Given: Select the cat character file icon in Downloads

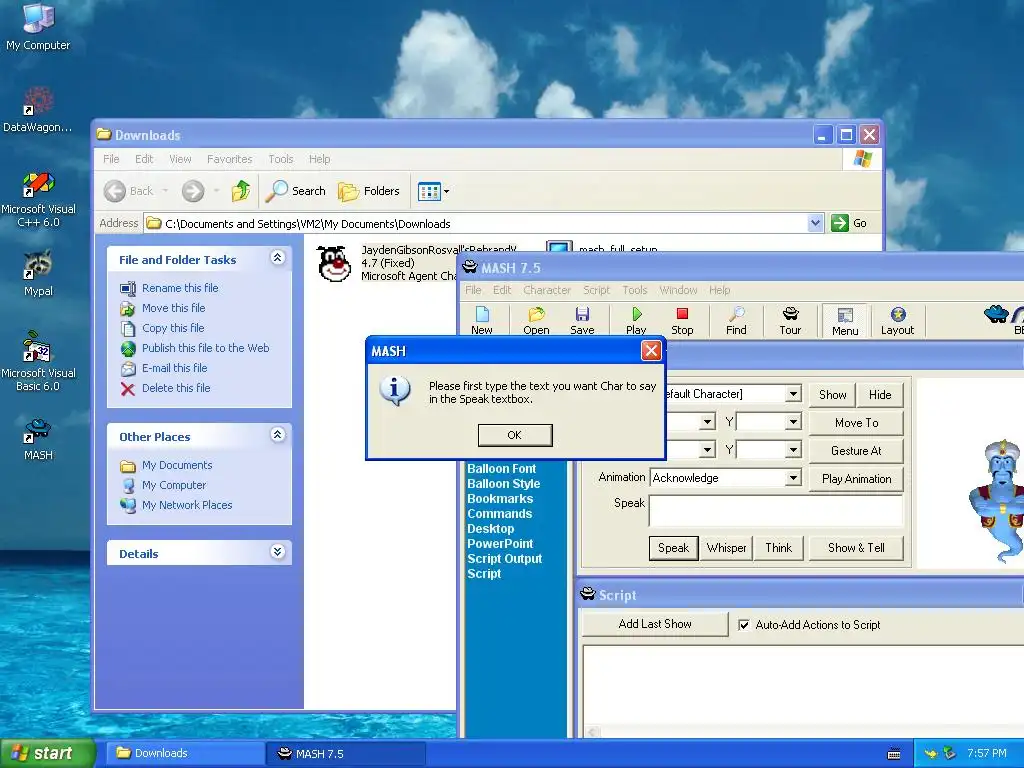Looking at the screenshot, I should coord(334,264).
